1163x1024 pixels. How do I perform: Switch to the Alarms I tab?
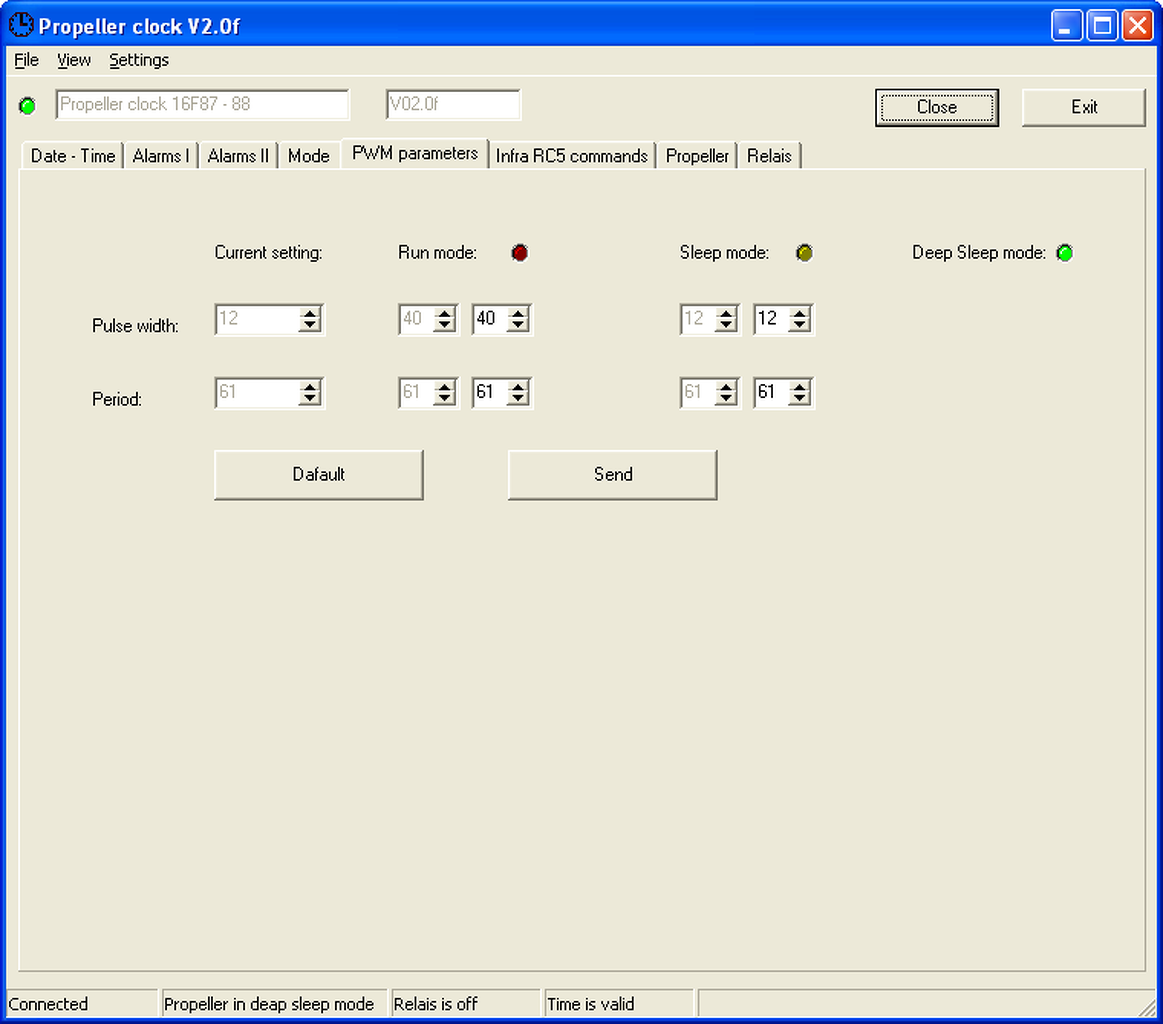pyautogui.click(x=161, y=156)
